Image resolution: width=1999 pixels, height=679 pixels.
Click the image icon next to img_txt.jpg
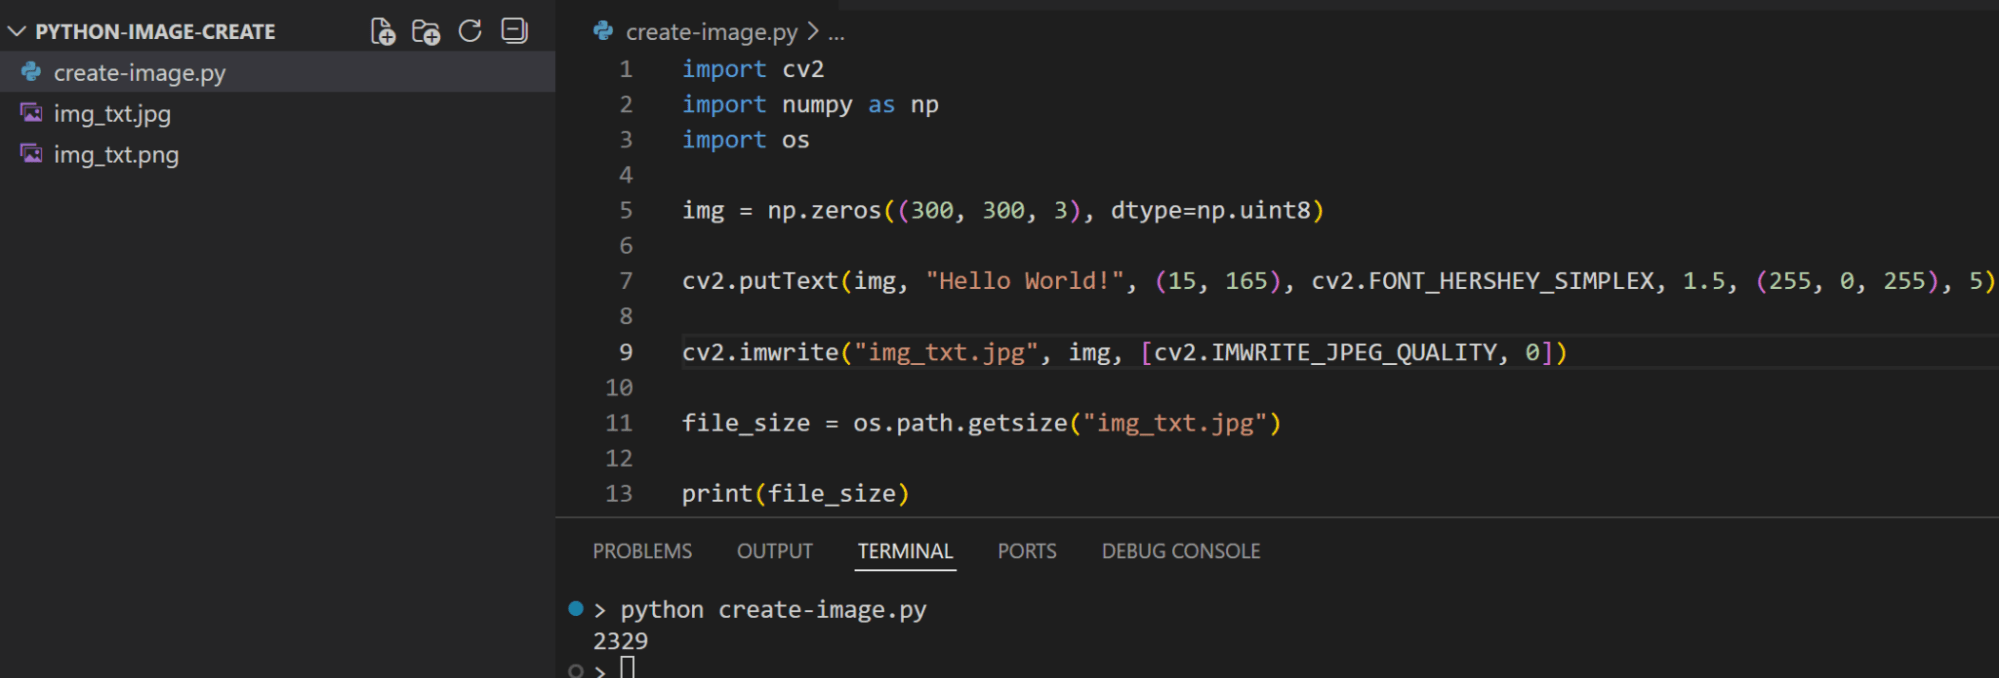[32, 113]
